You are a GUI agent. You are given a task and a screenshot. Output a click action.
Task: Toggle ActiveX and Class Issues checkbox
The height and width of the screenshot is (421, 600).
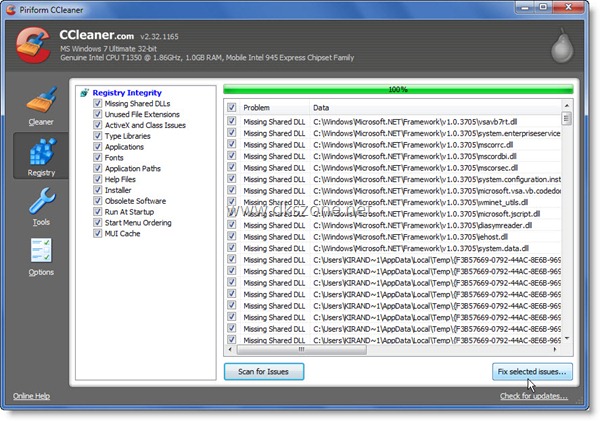point(98,125)
